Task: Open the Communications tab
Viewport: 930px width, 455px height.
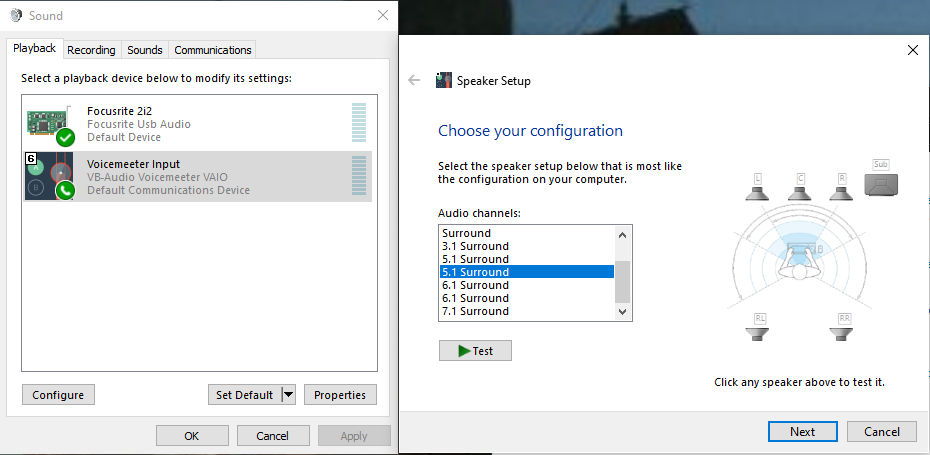Action: [x=213, y=50]
